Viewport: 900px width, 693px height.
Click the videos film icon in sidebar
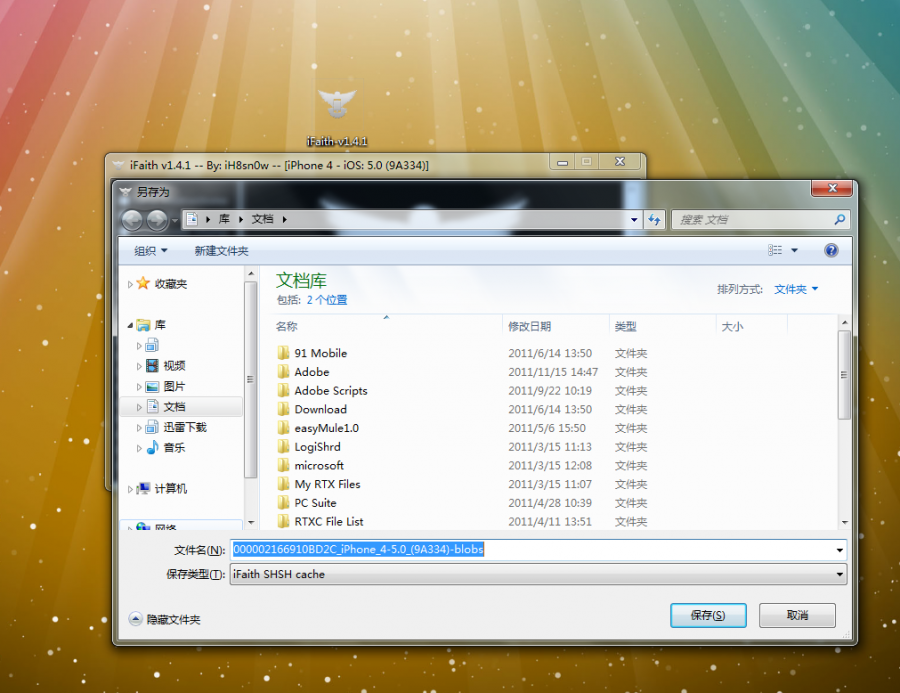(x=152, y=366)
